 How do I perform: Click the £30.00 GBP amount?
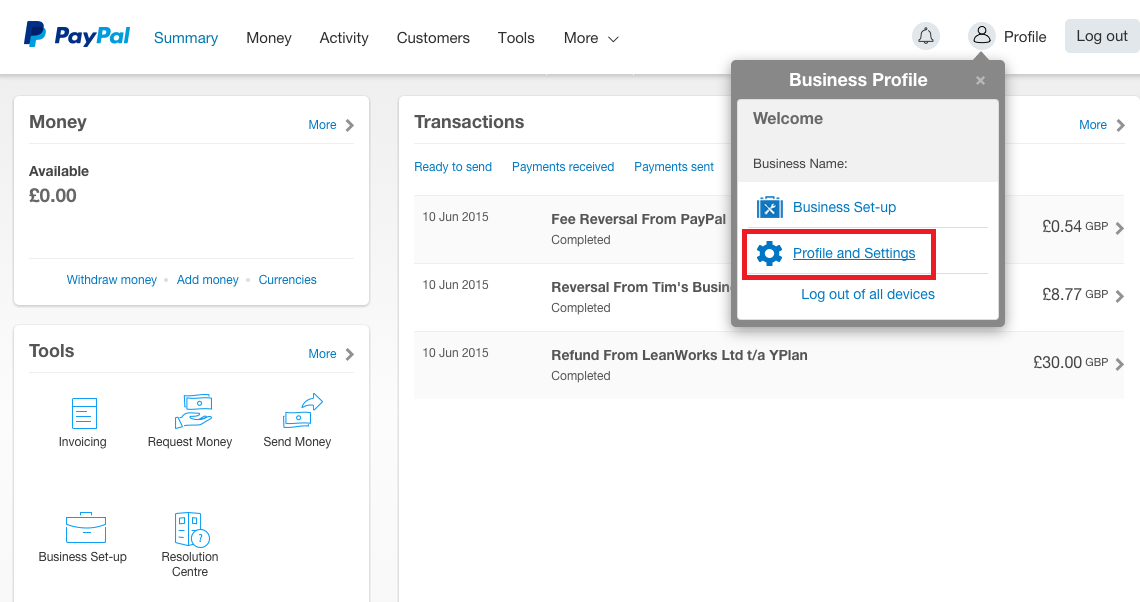[1070, 362]
